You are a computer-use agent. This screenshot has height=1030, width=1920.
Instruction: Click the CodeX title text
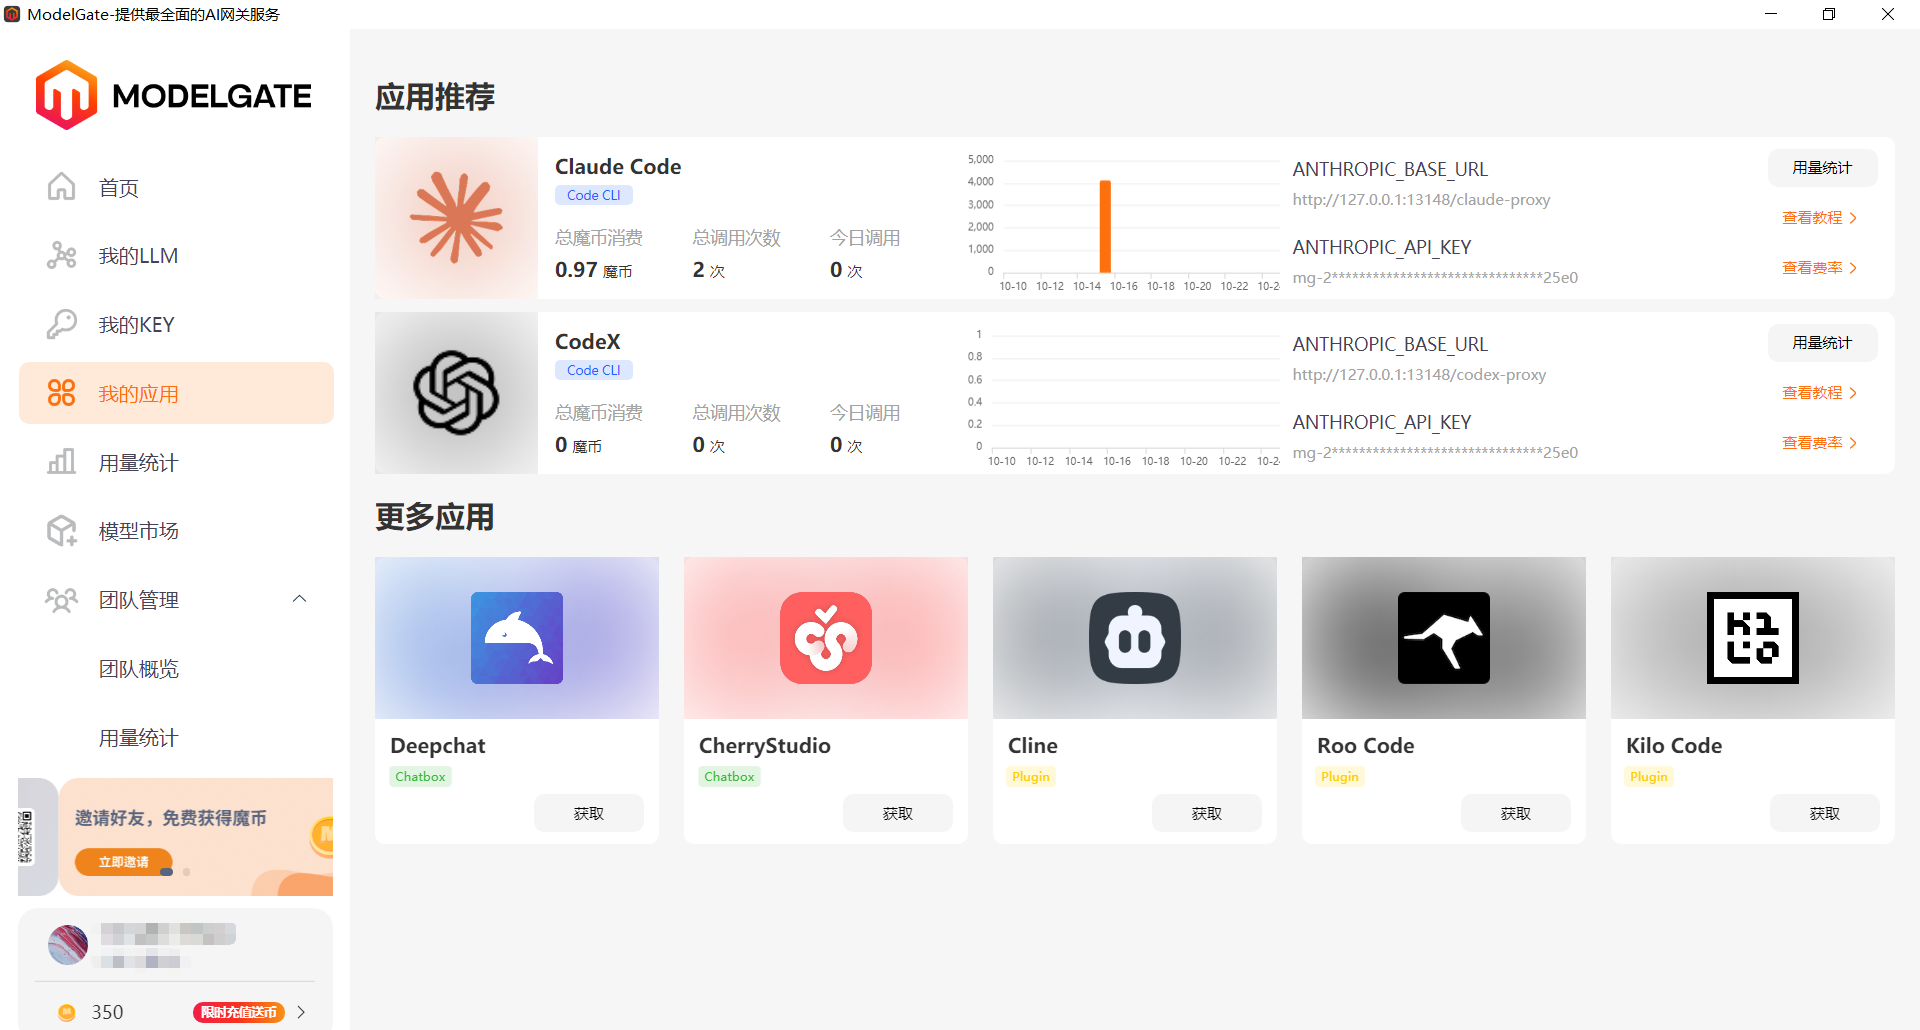click(x=588, y=341)
